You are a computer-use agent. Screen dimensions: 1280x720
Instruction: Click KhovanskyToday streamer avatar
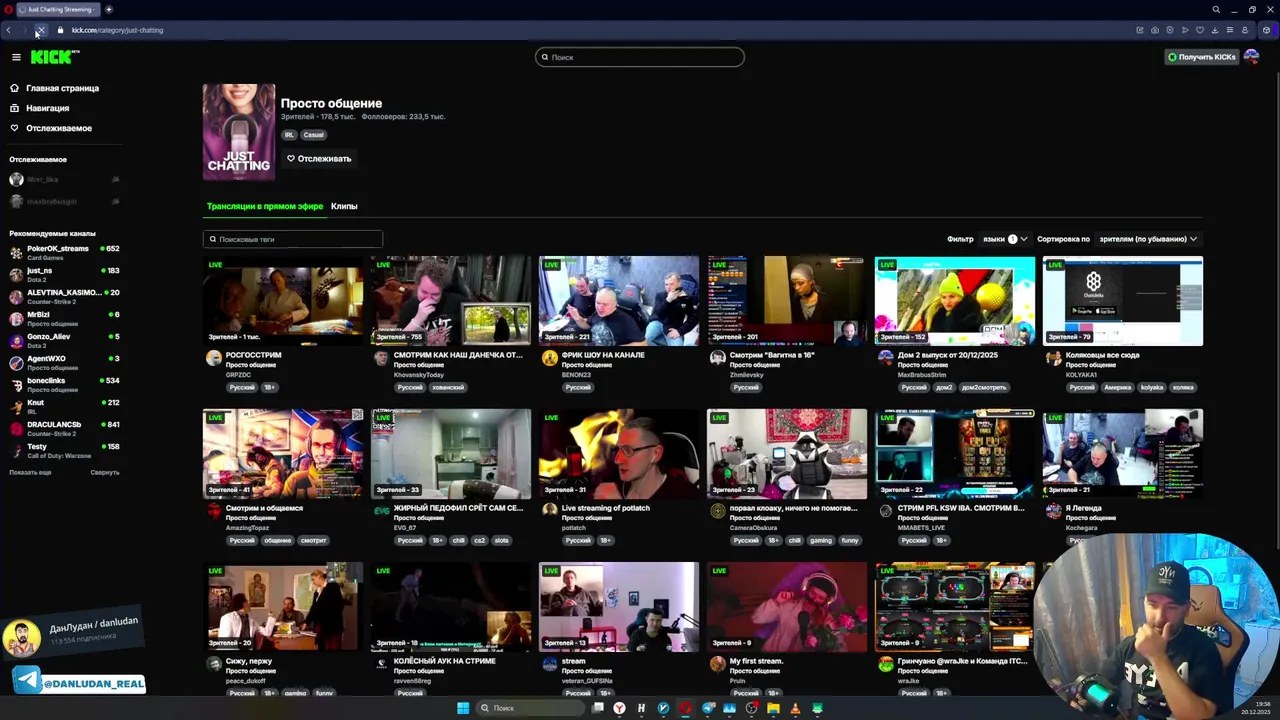pyautogui.click(x=381, y=358)
